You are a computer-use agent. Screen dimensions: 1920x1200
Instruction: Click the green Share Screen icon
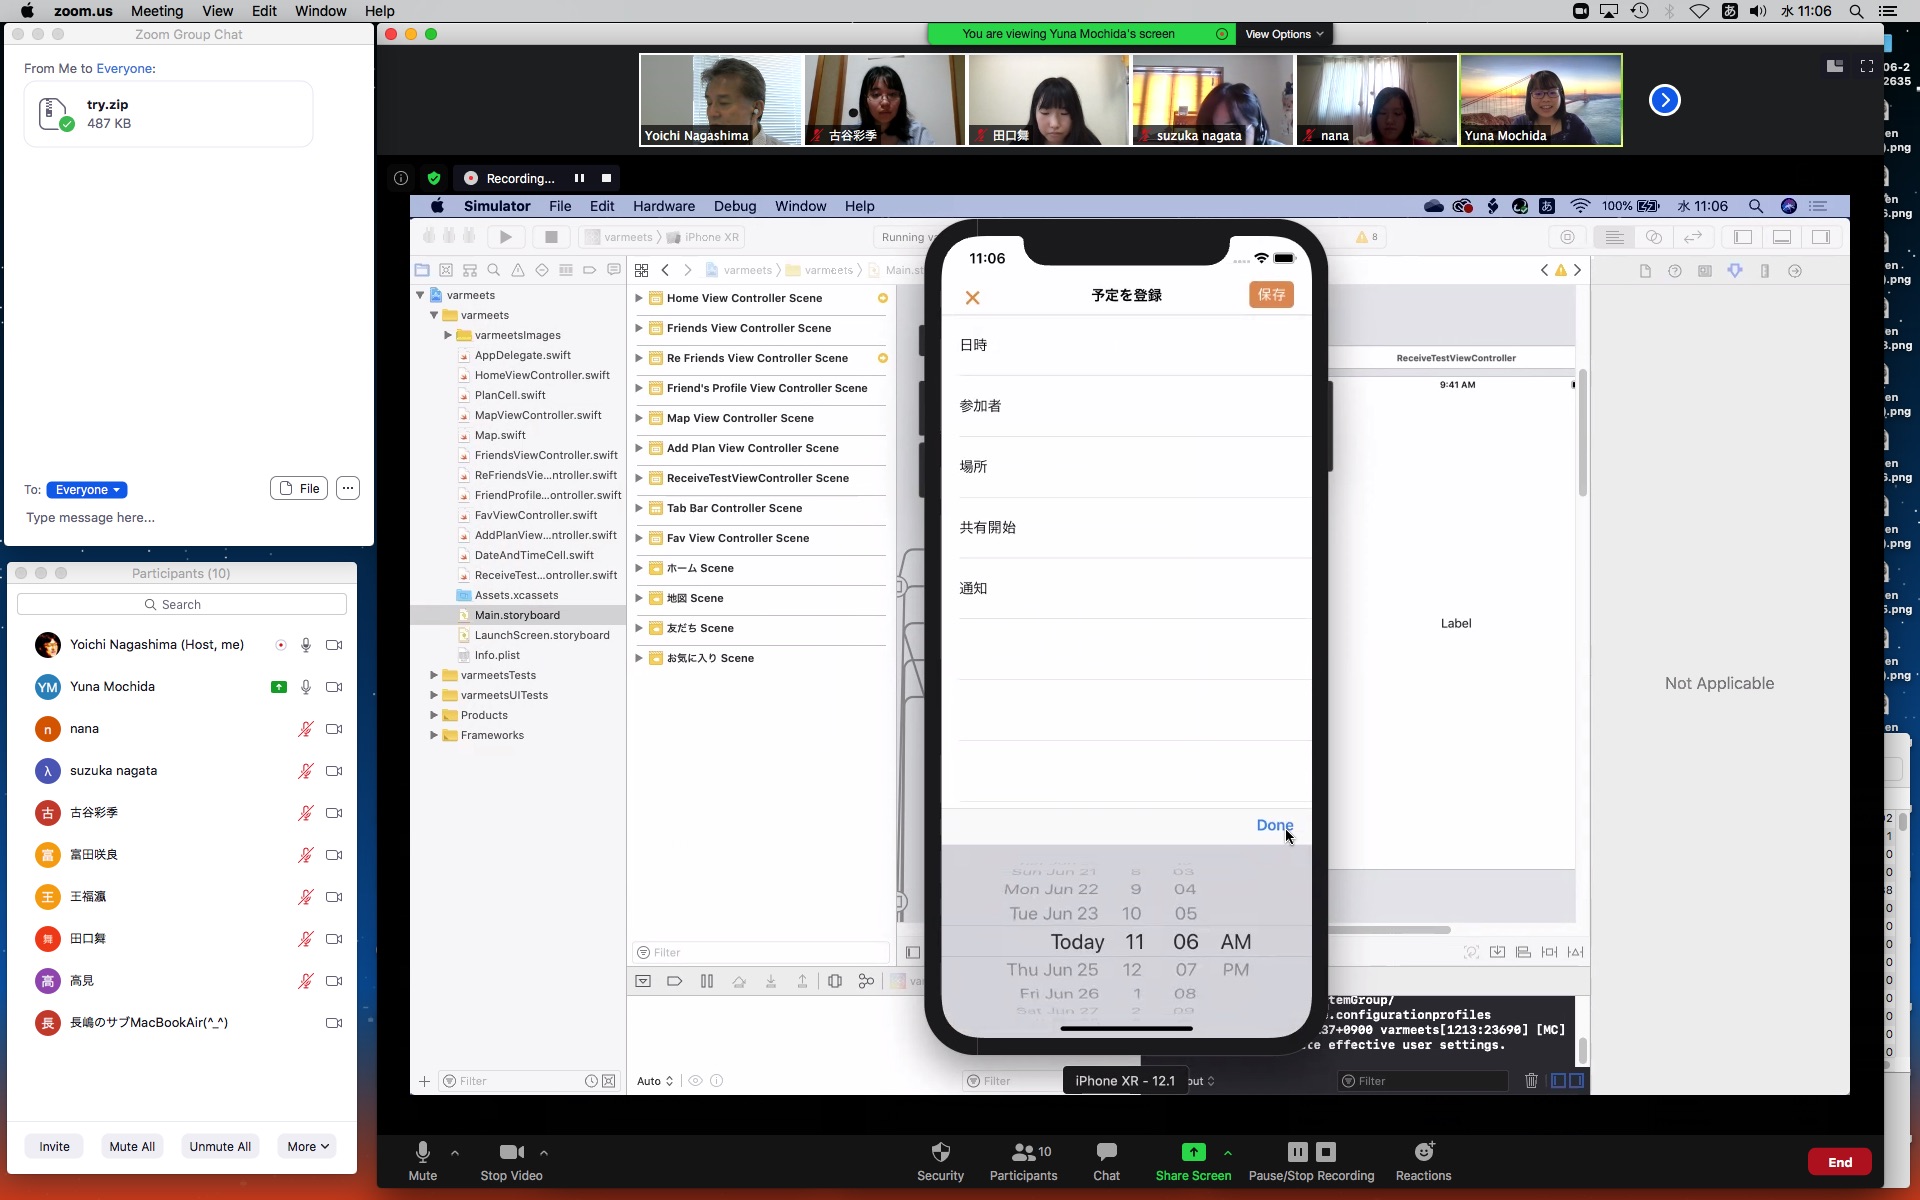[1193, 1152]
